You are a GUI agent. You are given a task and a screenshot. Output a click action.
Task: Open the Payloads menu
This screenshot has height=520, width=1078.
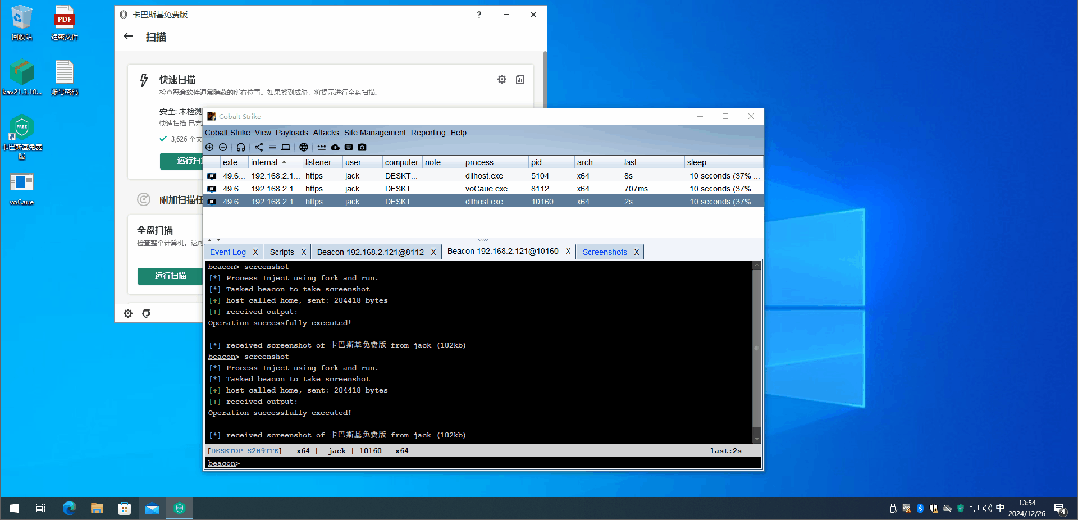tap(292, 133)
